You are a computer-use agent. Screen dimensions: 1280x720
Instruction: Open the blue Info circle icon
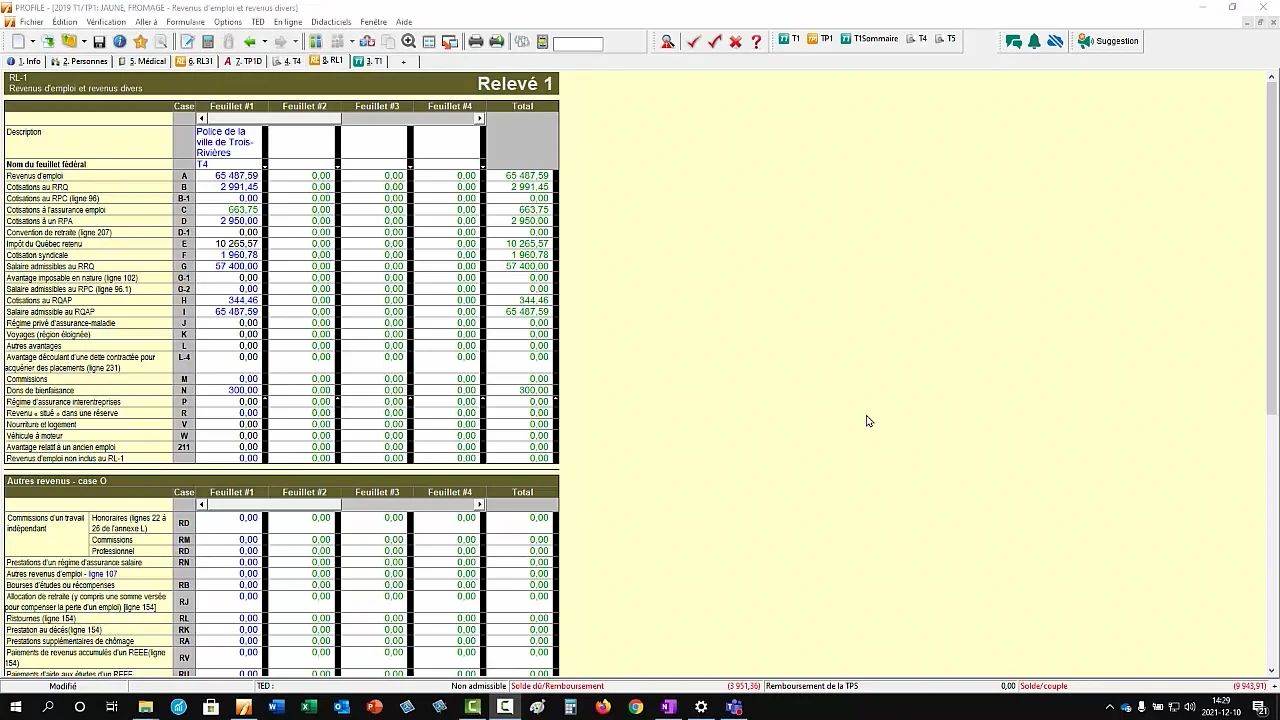coord(119,42)
